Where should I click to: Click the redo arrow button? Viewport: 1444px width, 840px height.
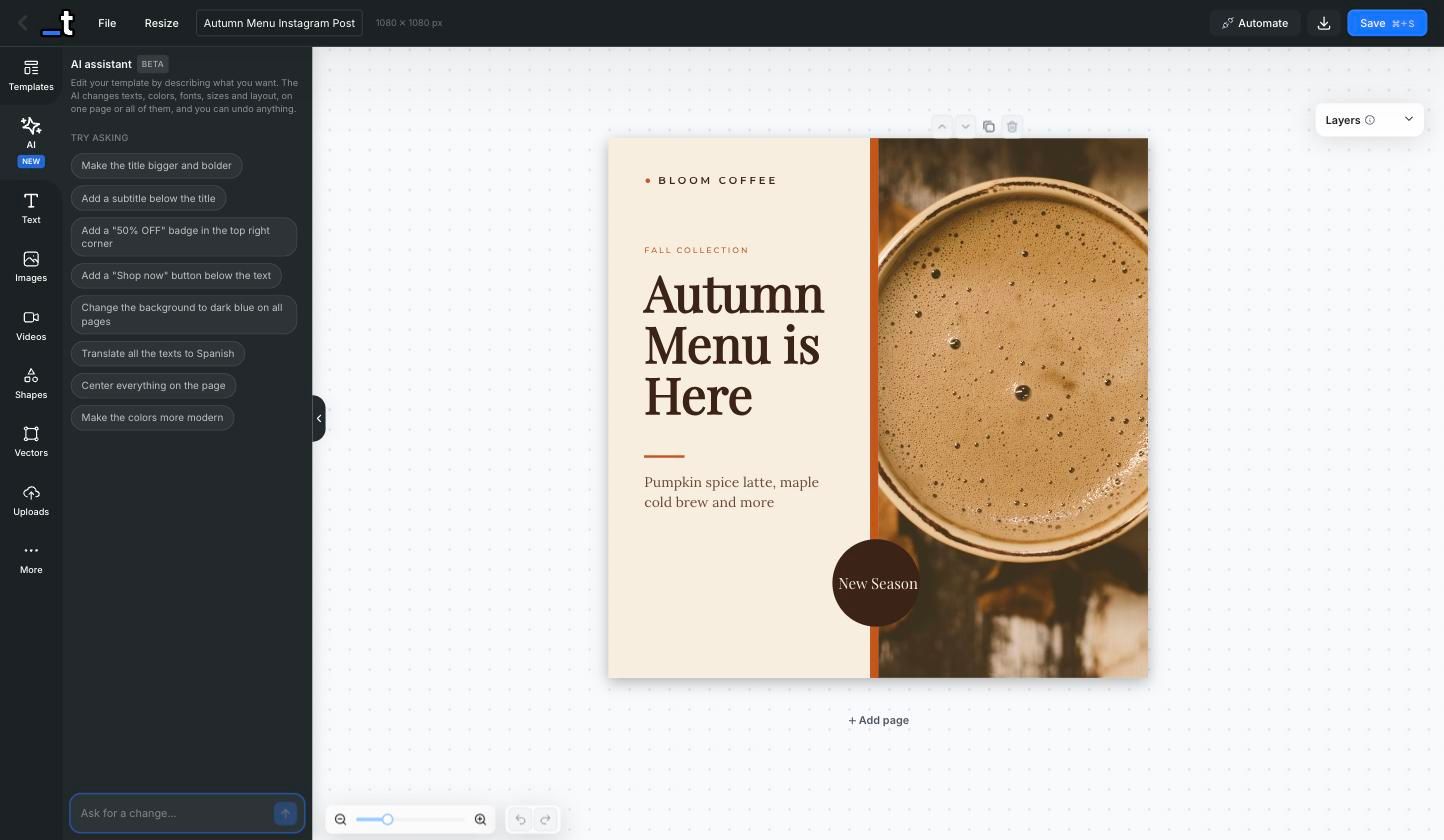click(x=545, y=820)
